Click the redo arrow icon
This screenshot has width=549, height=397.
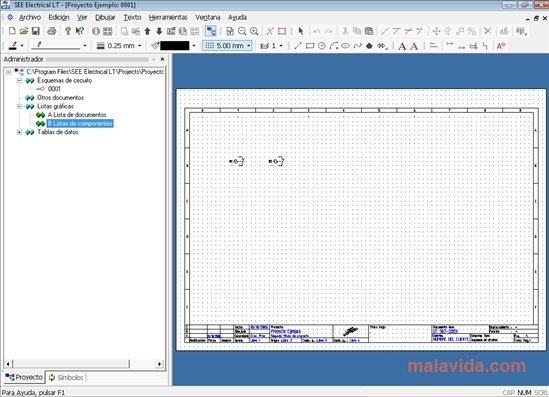pos(329,31)
